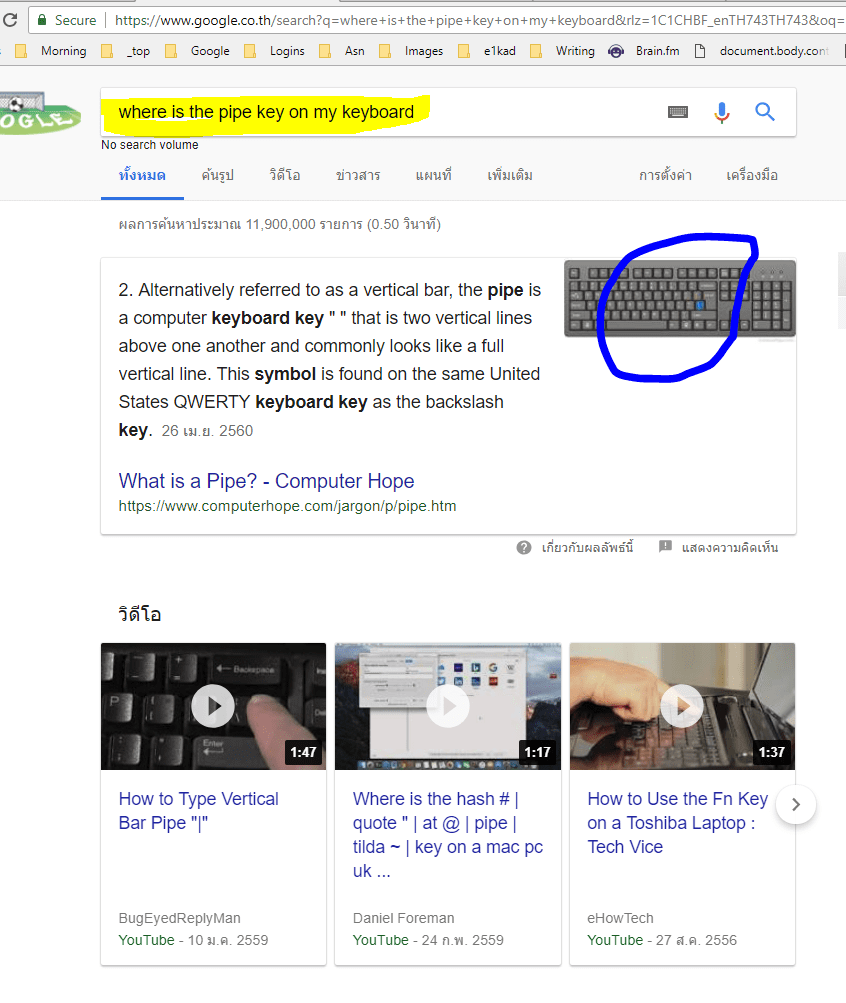Switch to the ข่าวสาร (News) tab

358,175
